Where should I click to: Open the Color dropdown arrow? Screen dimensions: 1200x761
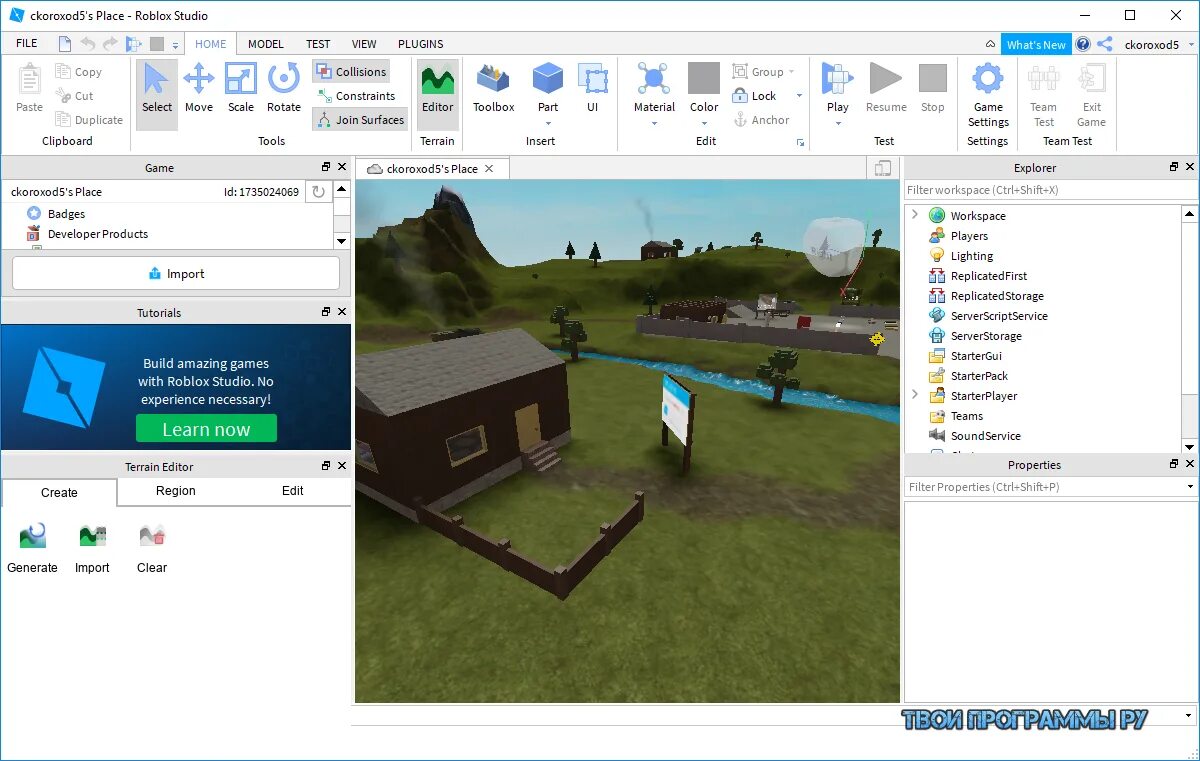(704, 124)
